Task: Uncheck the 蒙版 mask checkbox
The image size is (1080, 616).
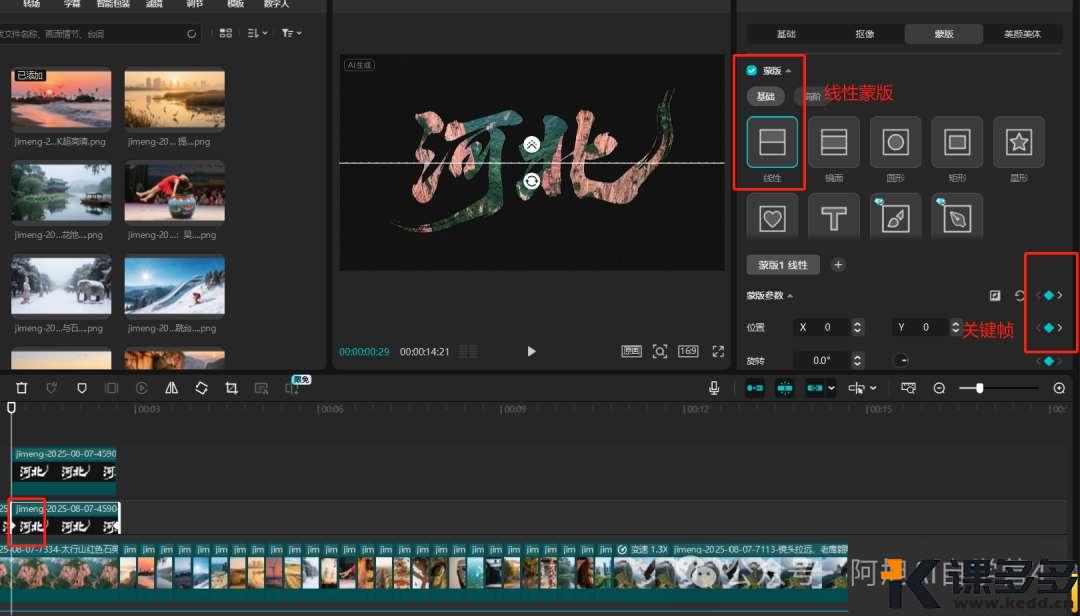Action: (x=751, y=70)
